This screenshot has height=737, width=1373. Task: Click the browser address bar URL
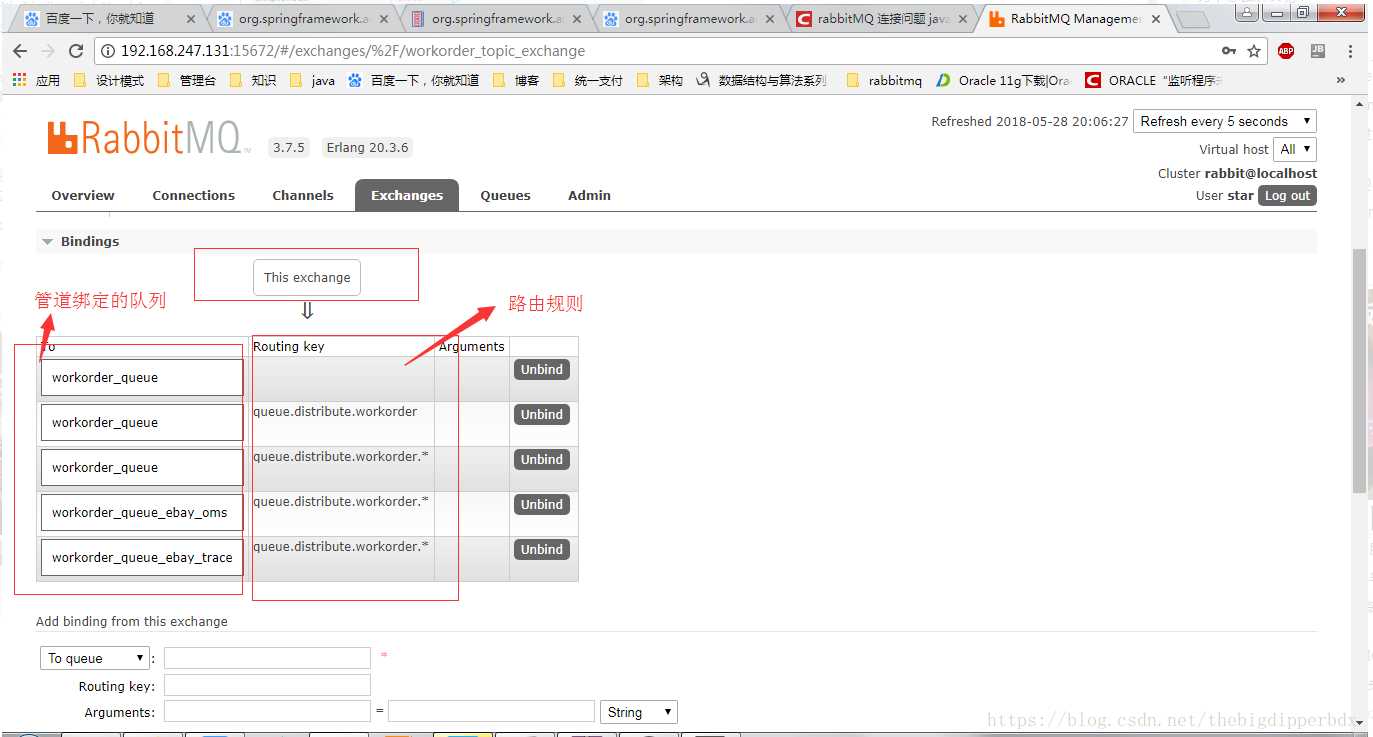353,51
